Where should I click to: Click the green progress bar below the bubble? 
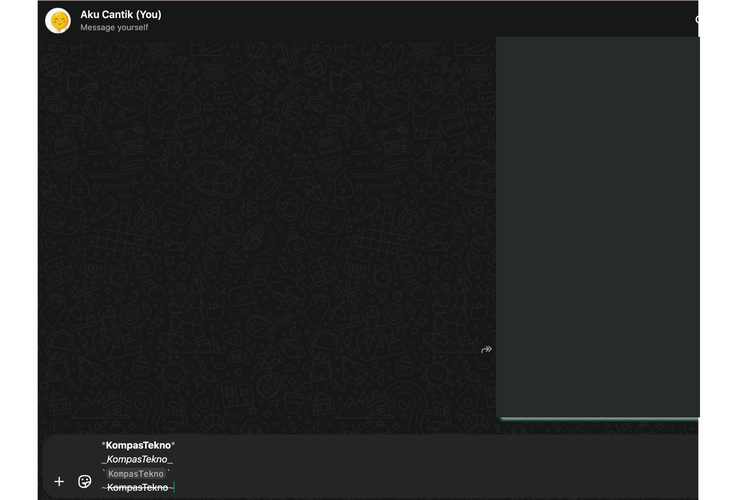click(x=598, y=418)
